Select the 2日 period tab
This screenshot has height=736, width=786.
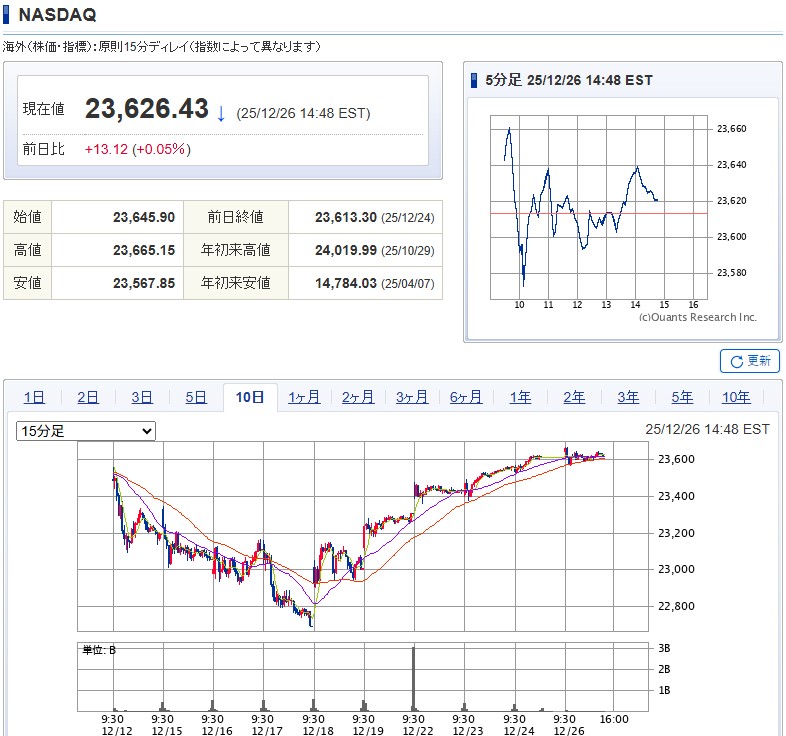pos(88,398)
